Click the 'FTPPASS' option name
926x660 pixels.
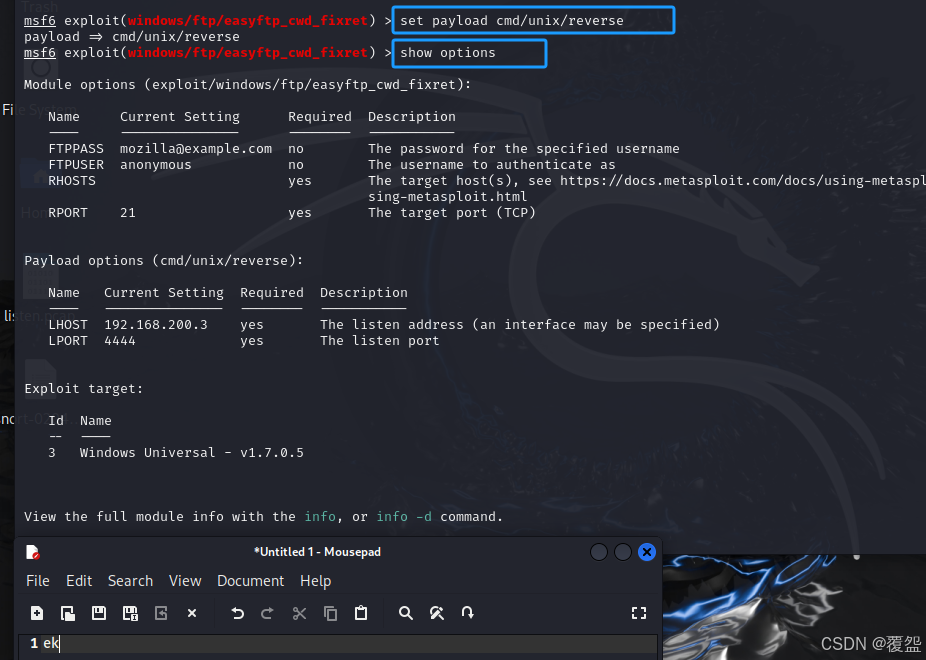click(76, 149)
